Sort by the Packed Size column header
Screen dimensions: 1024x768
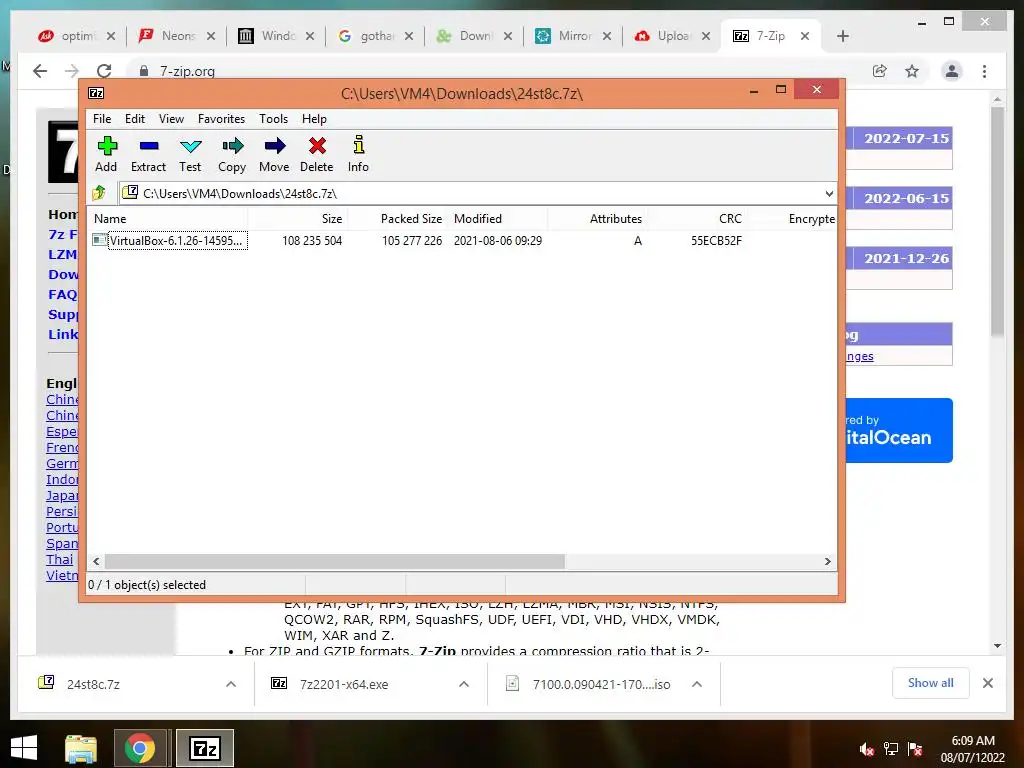click(397, 219)
